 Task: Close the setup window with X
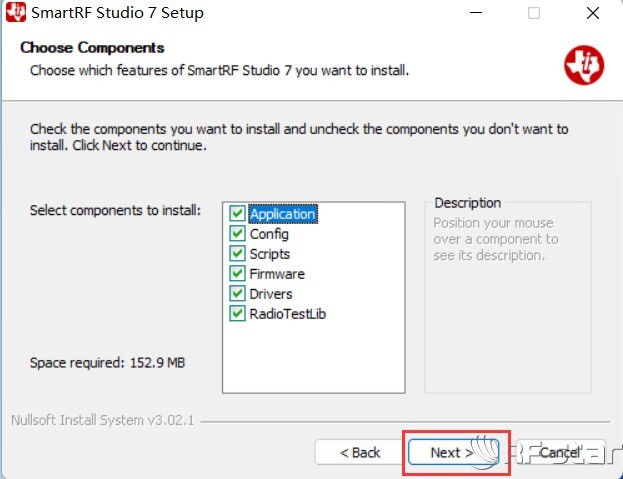pyautogui.click(x=593, y=13)
